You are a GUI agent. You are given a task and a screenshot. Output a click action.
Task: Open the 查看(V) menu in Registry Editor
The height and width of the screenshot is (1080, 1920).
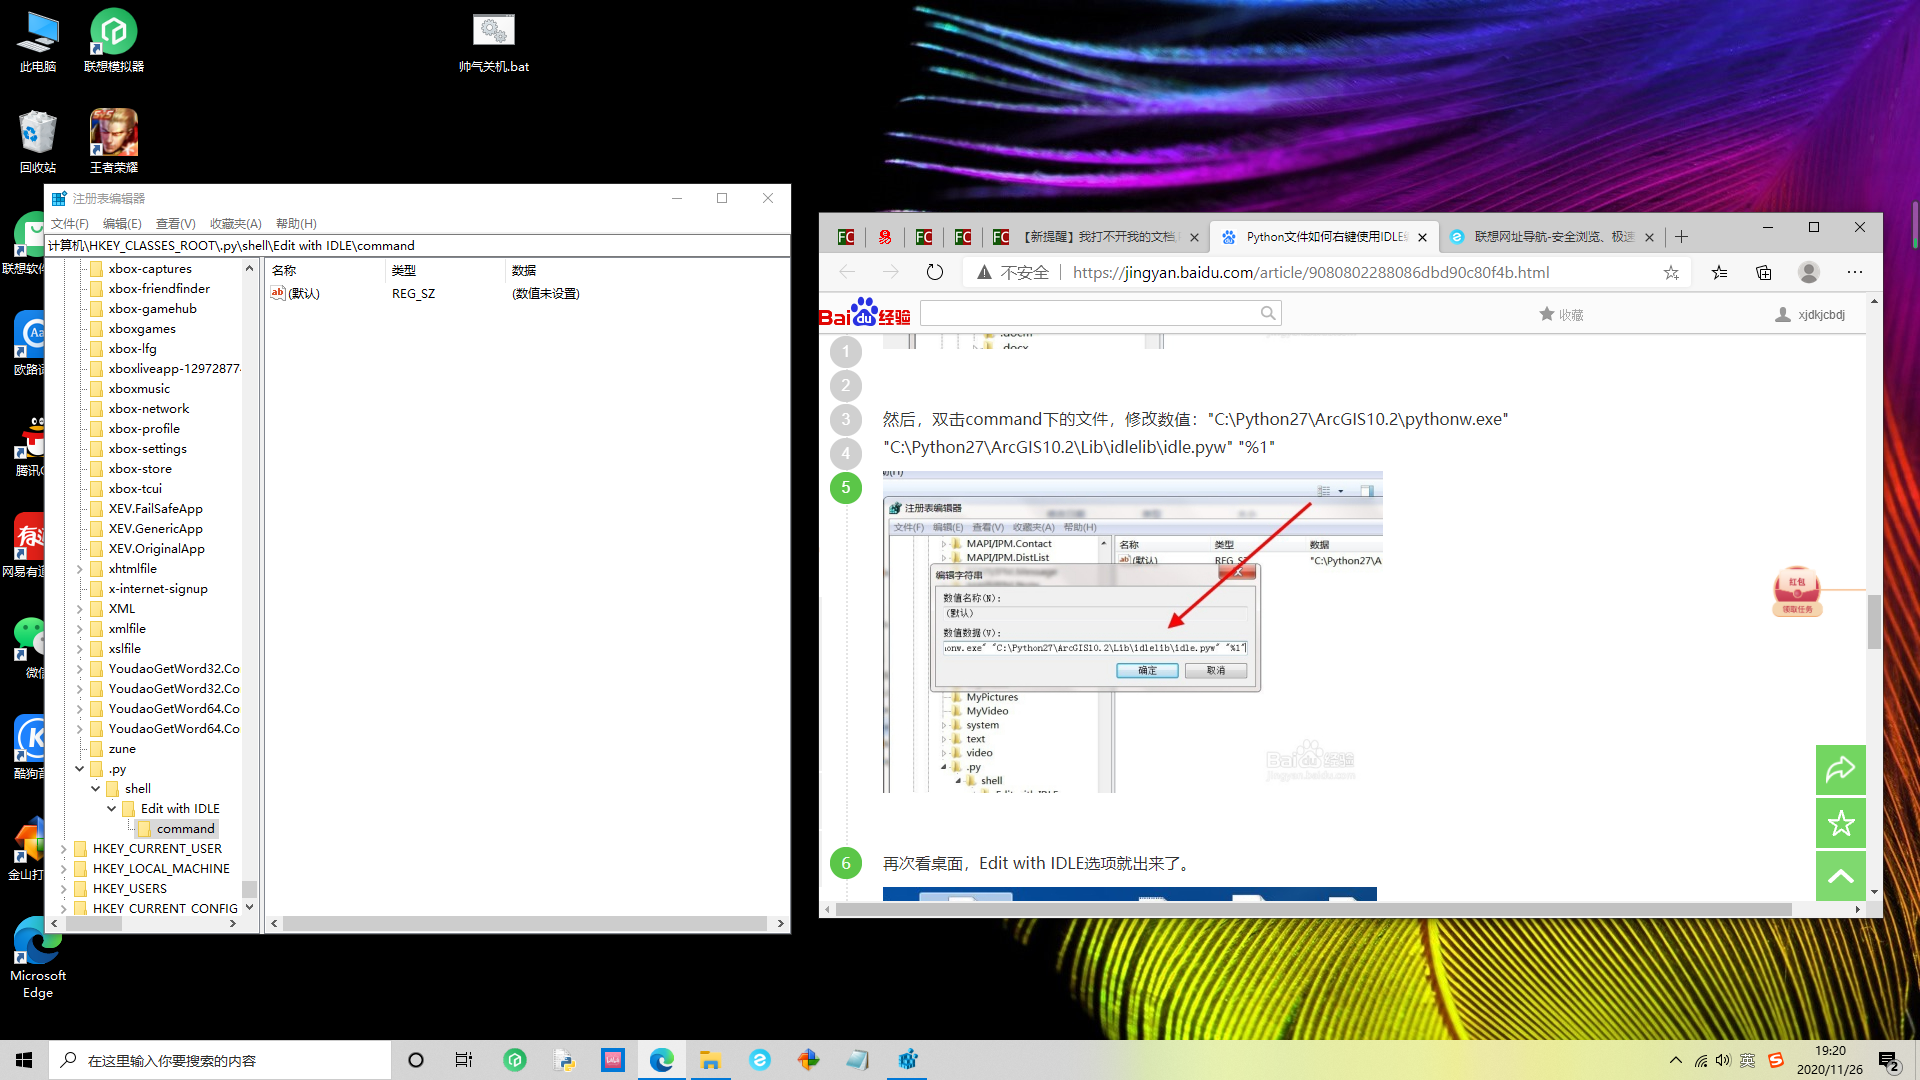click(175, 223)
